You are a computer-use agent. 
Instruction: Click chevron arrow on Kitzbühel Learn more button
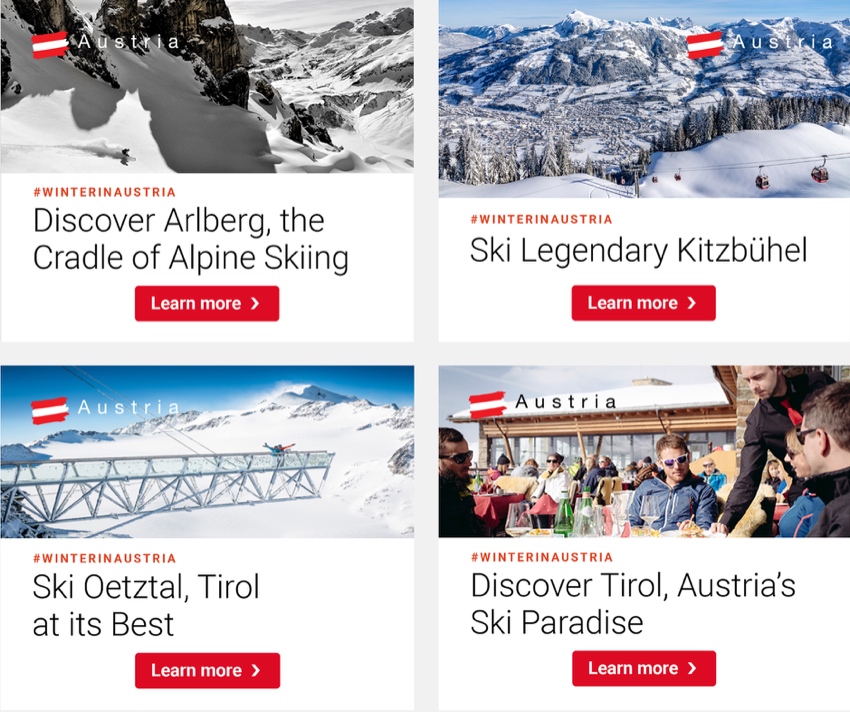[691, 303]
